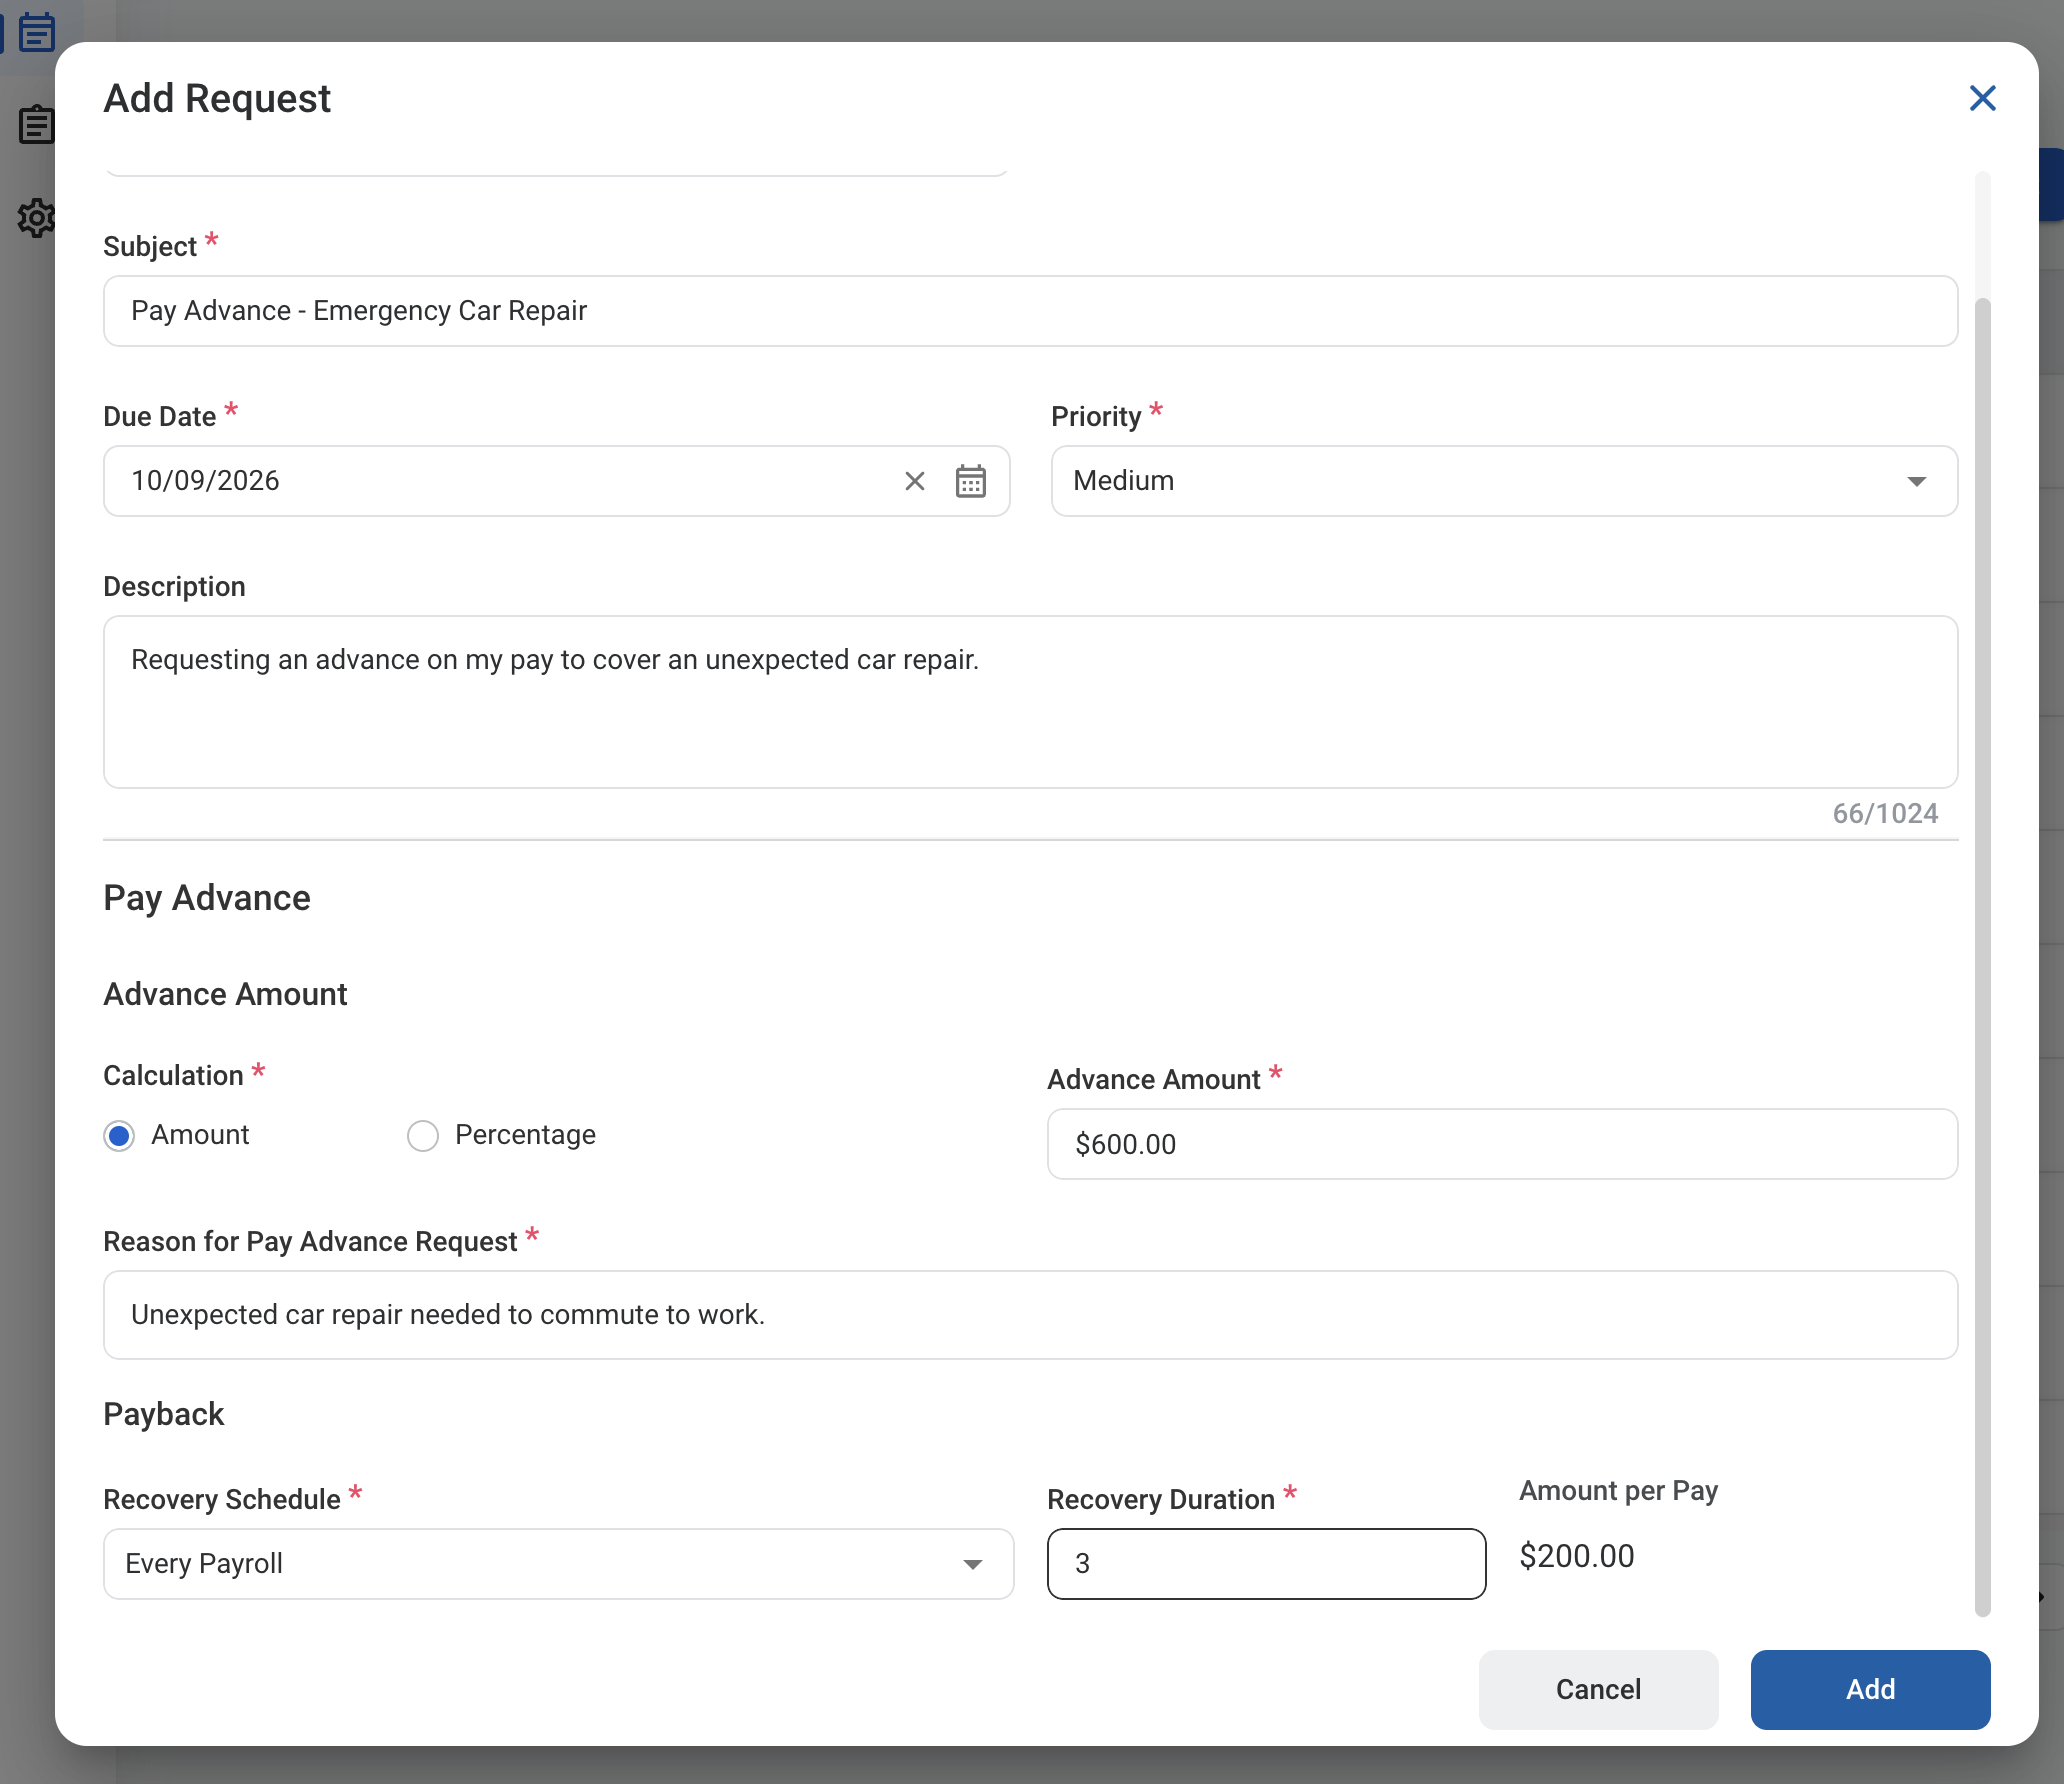This screenshot has height=1784, width=2064.
Task: Edit the Description text area
Action: point(1030,702)
